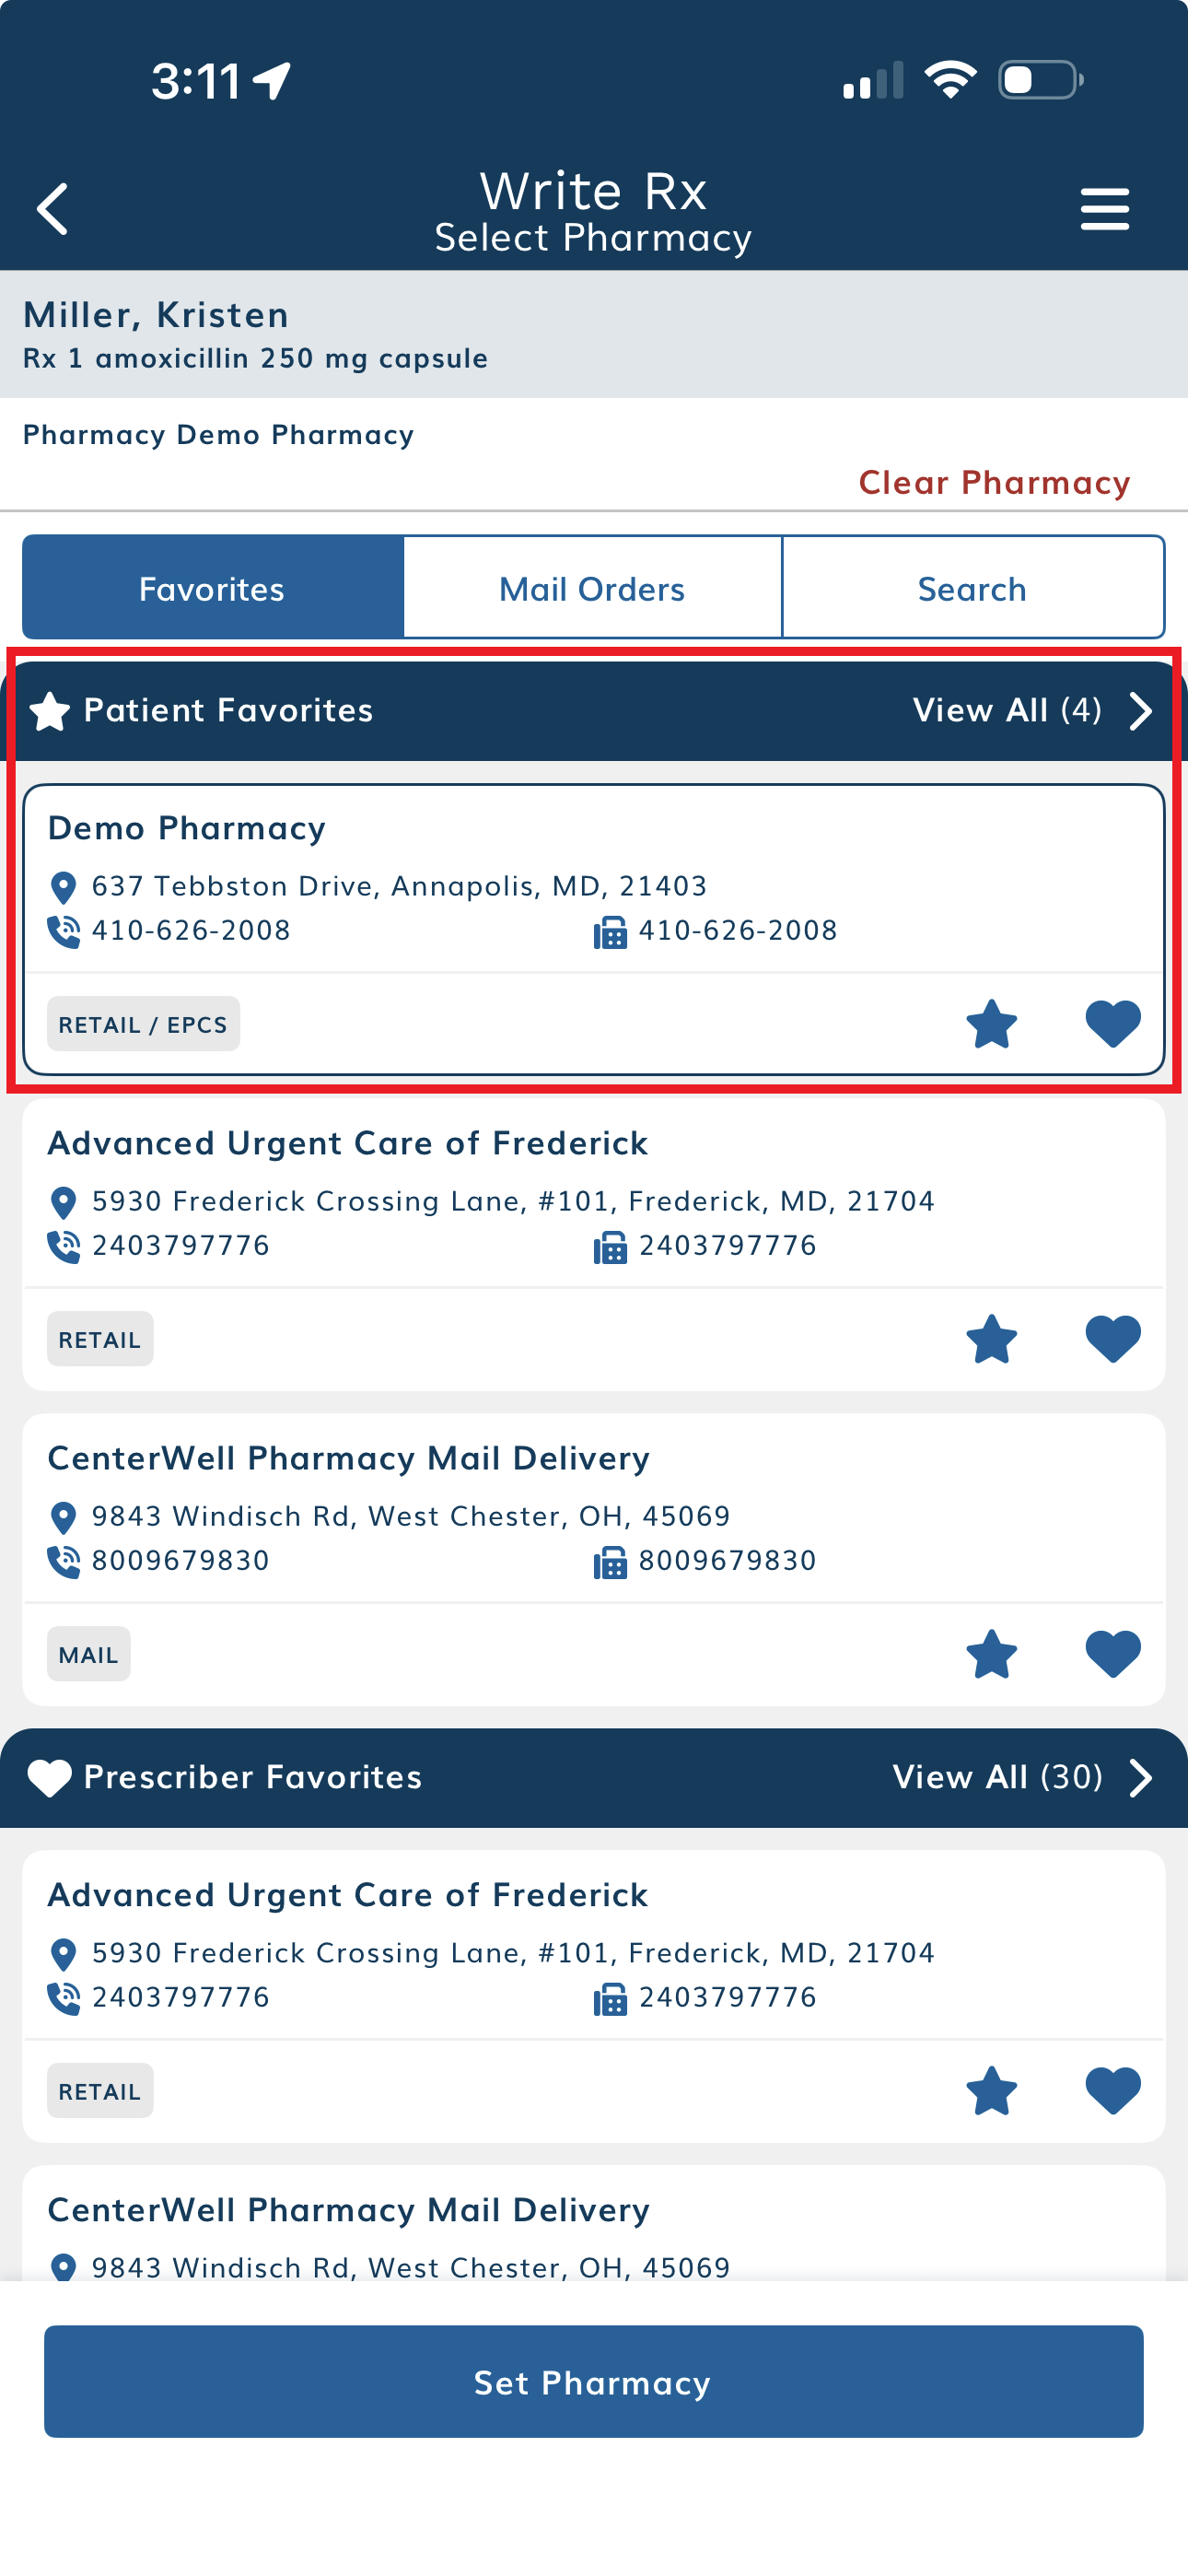Switch to the Search tab
The width and height of the screenshot is (1188, 2576).
click(x=972, y=588)
